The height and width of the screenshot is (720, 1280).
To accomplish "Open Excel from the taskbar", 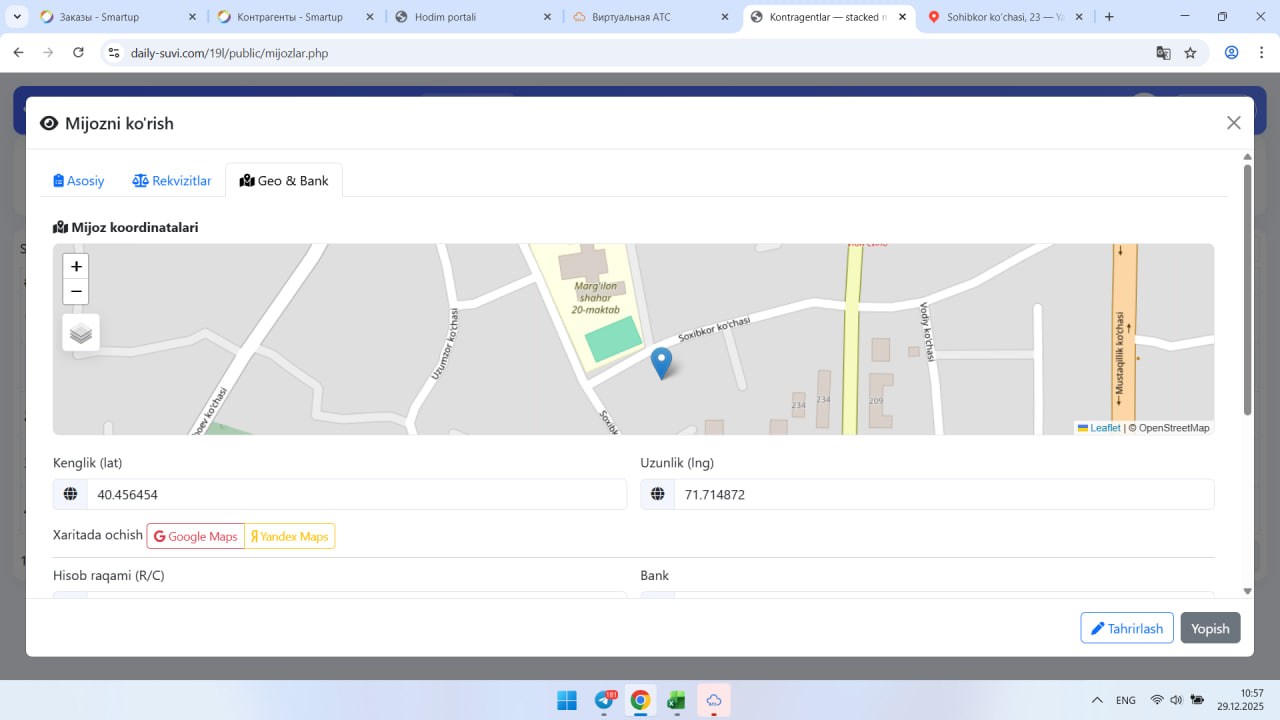I will 676,700.
